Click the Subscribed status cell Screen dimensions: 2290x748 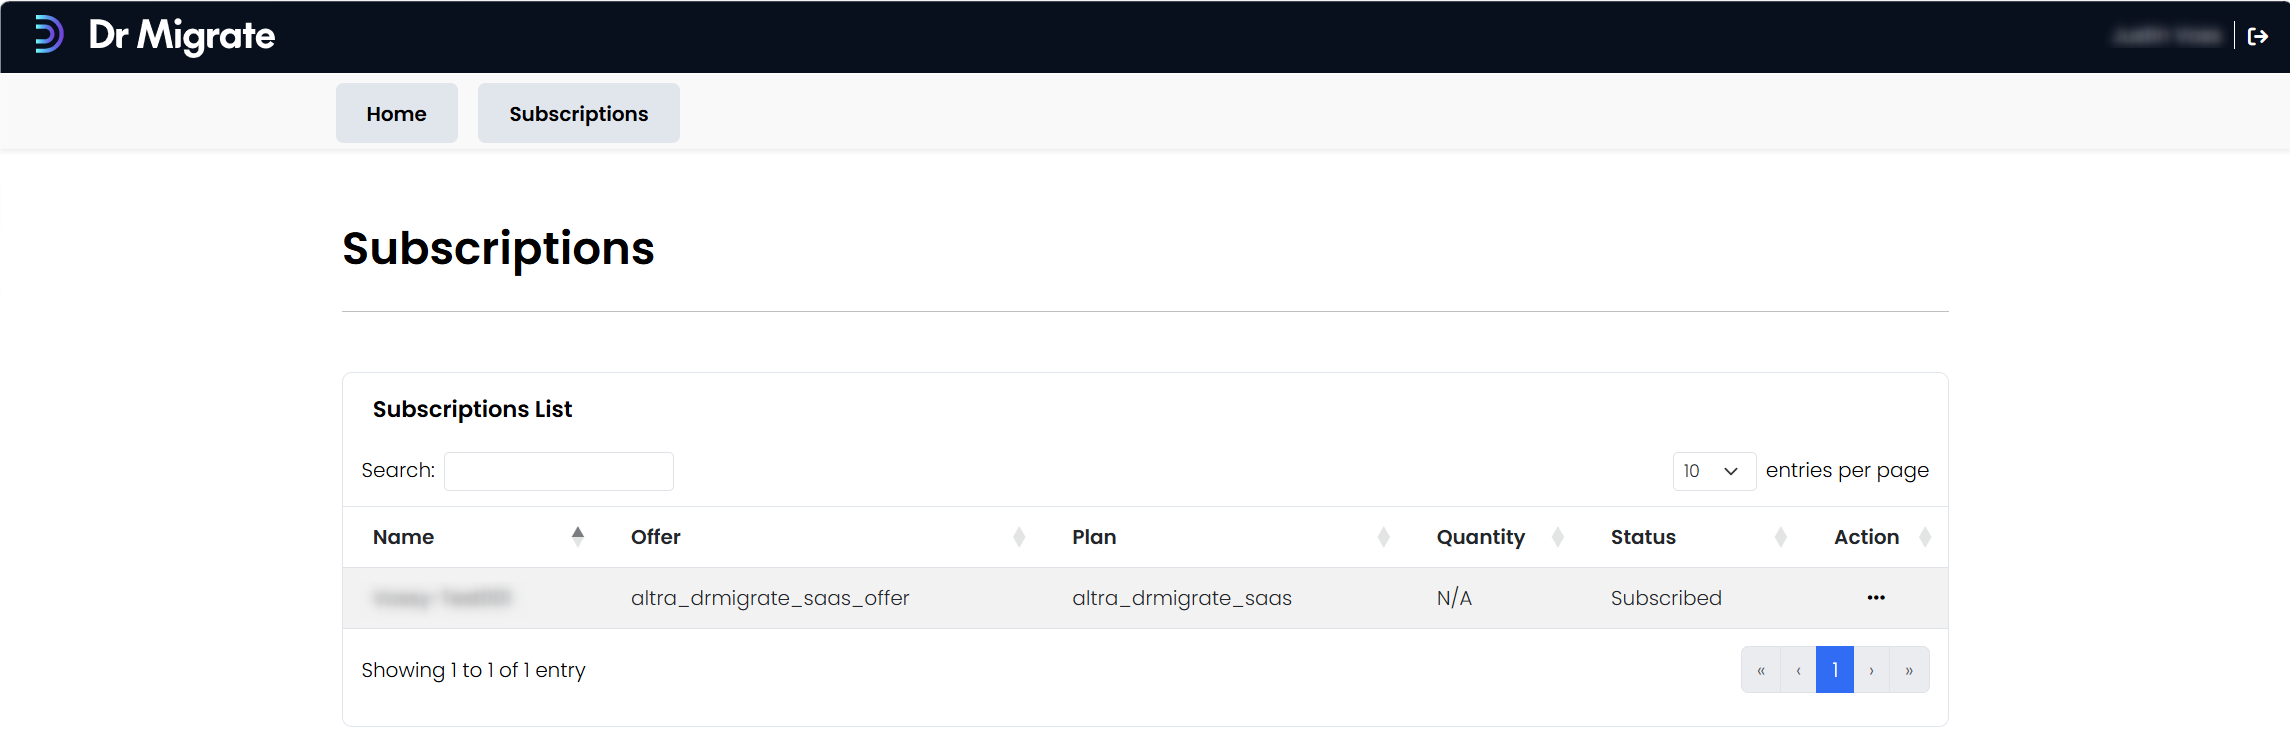[x=1666, y=598]
